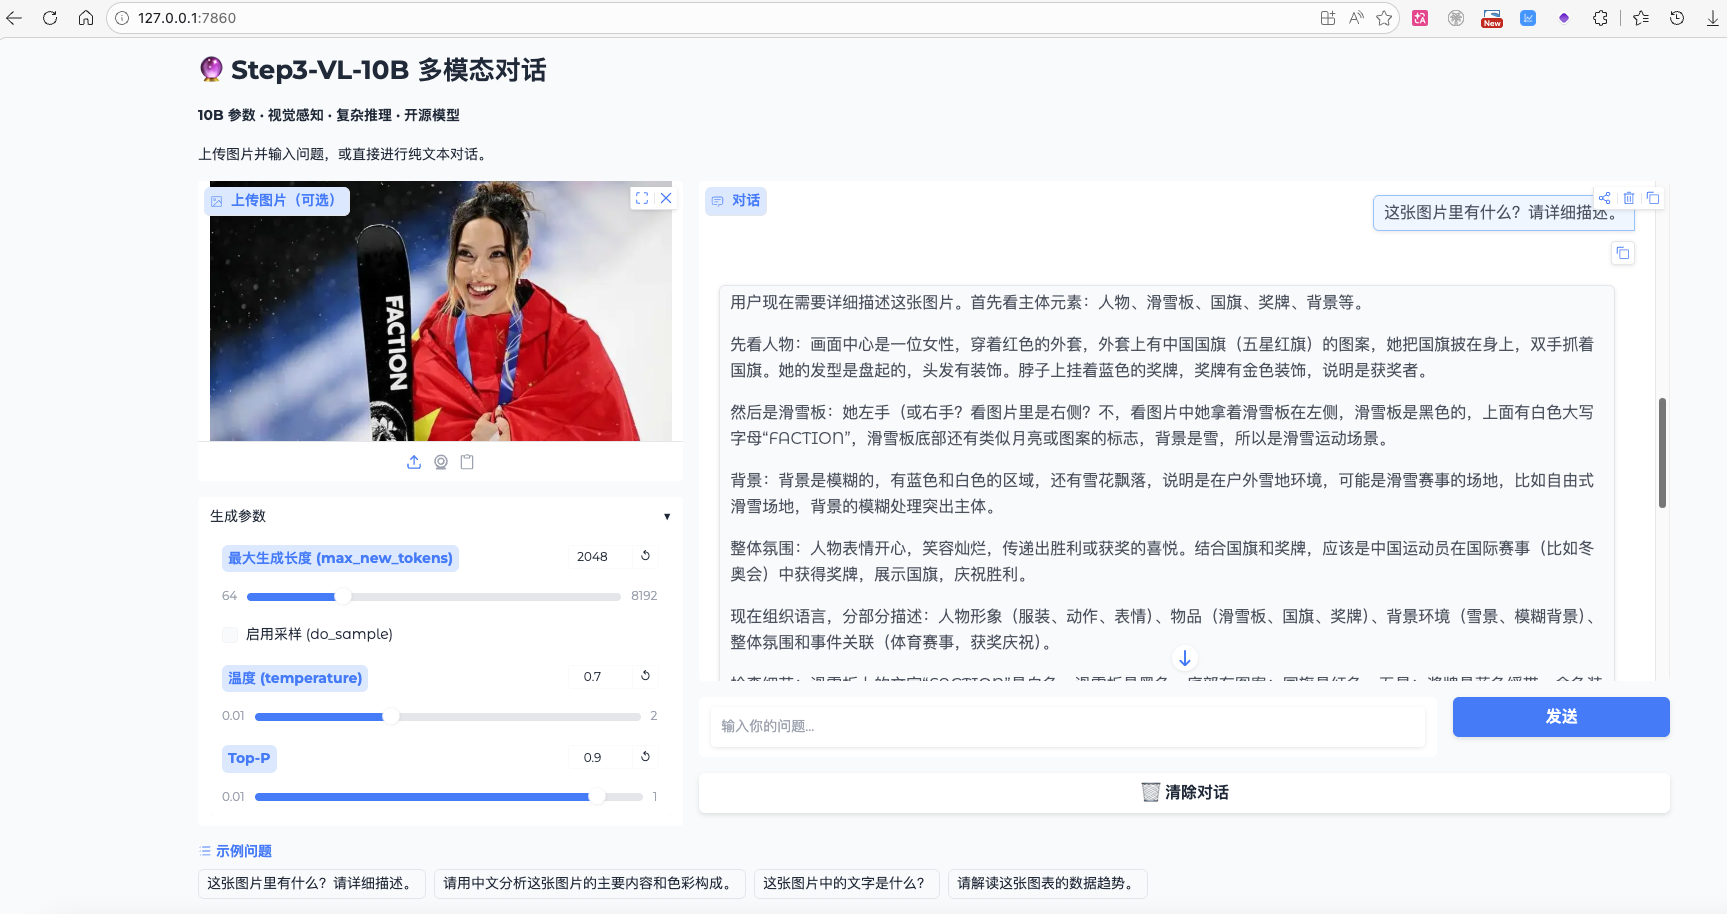Screen dimensions: 1727x914
Task: Choose example prompt asking about image text
Action: 846,884
